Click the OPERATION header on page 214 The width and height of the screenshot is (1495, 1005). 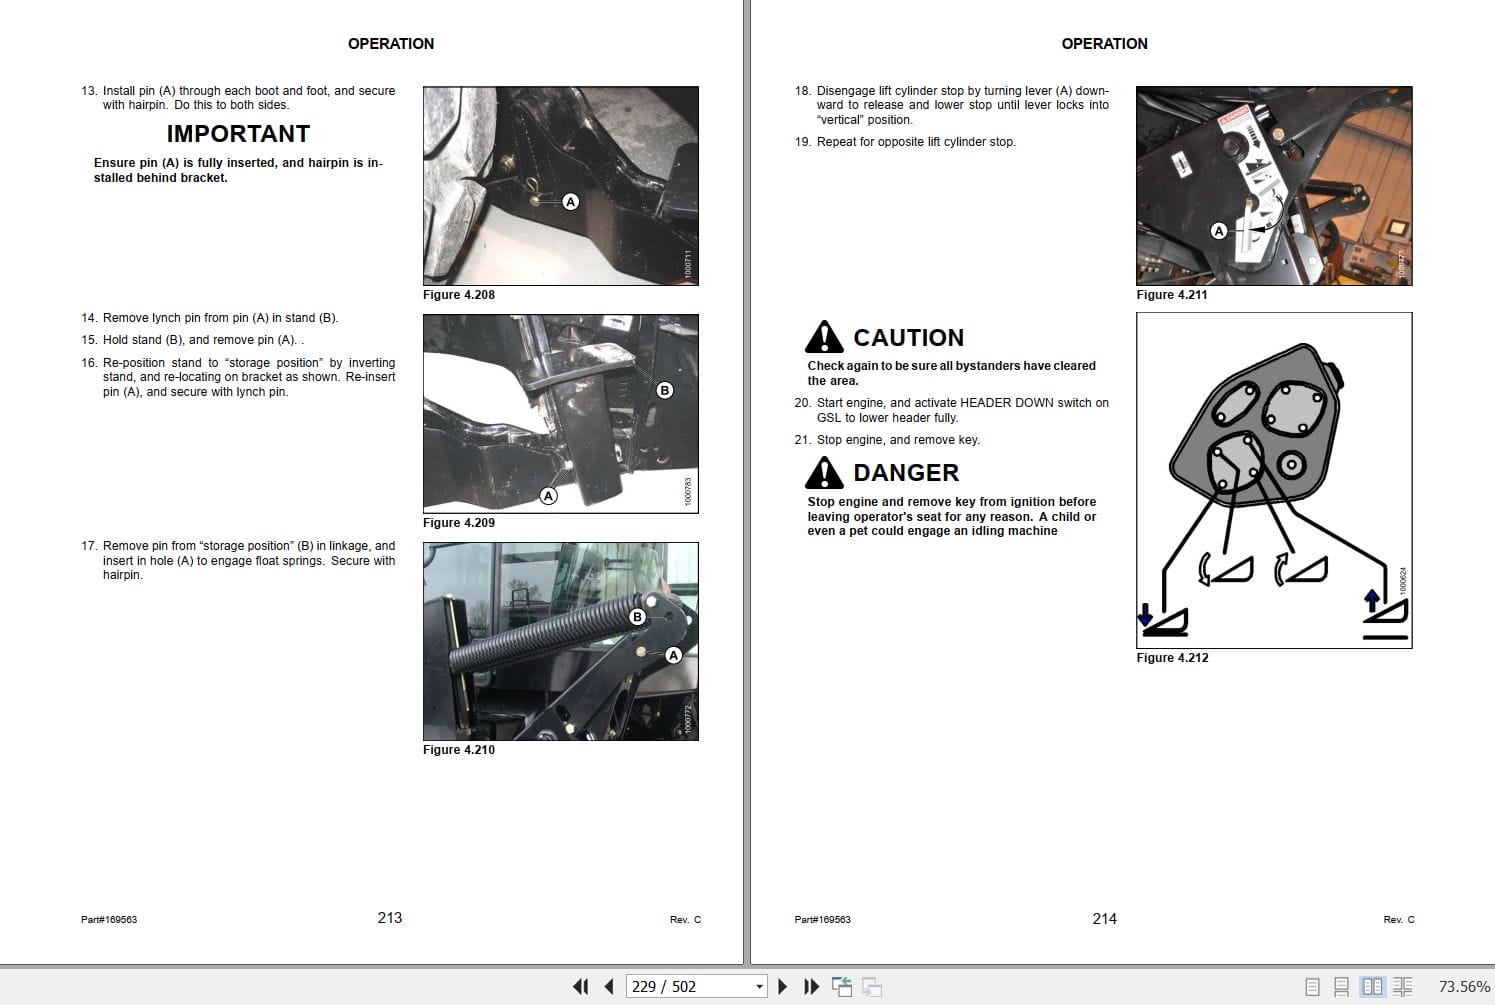click(x=1105, y=44)
